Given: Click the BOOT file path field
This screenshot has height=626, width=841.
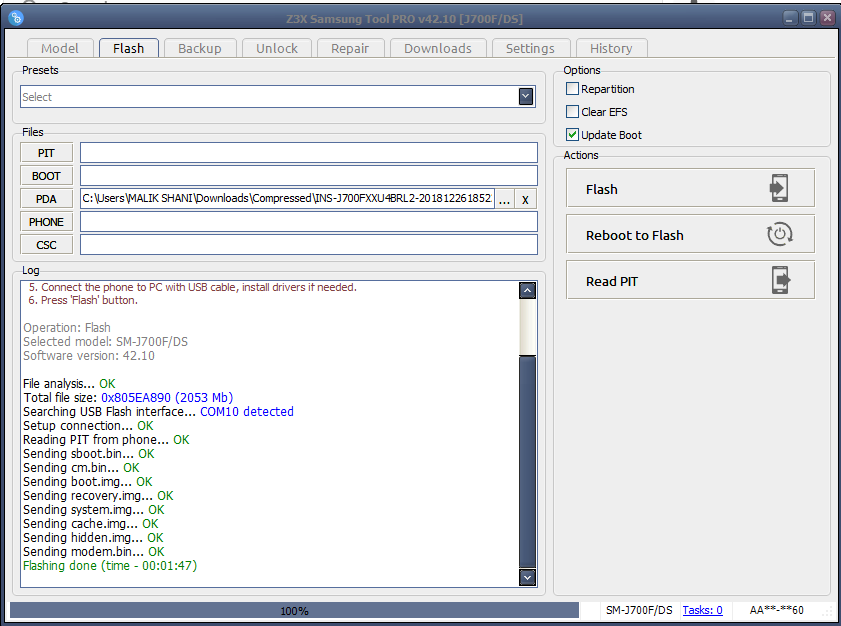Looking at the screenshot, I should (309, 176).
